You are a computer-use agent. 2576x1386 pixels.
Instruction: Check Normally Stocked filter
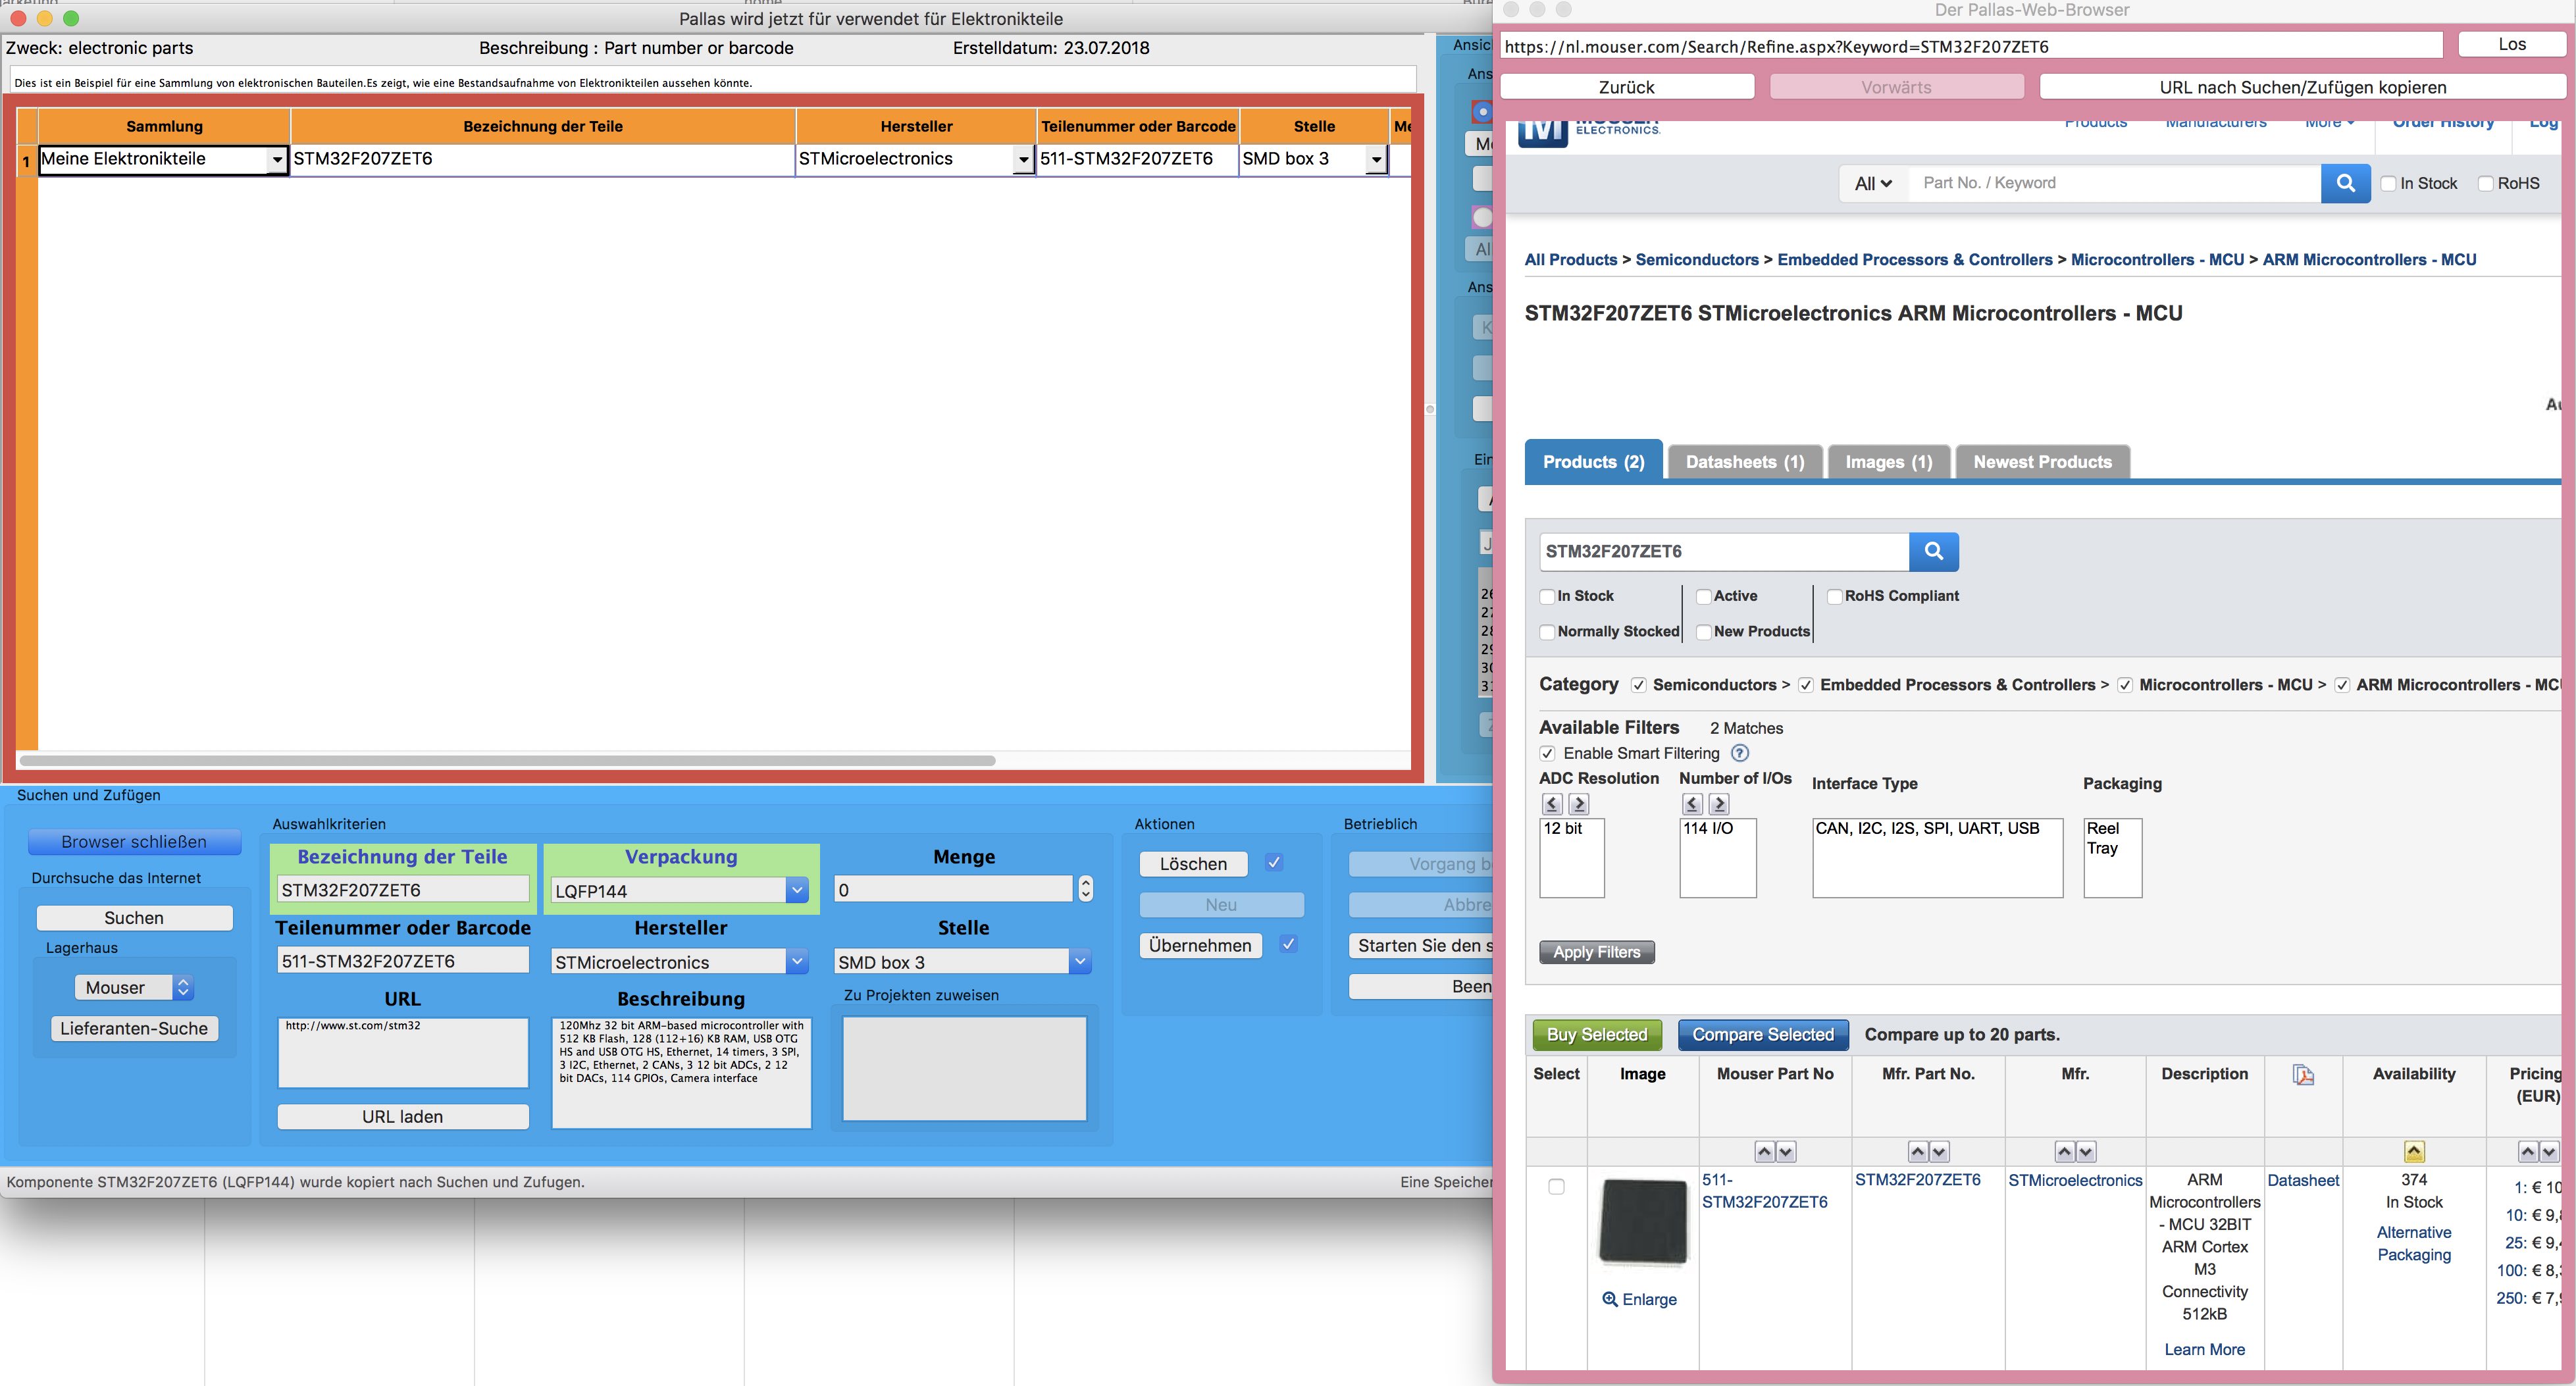(1548, 632)
